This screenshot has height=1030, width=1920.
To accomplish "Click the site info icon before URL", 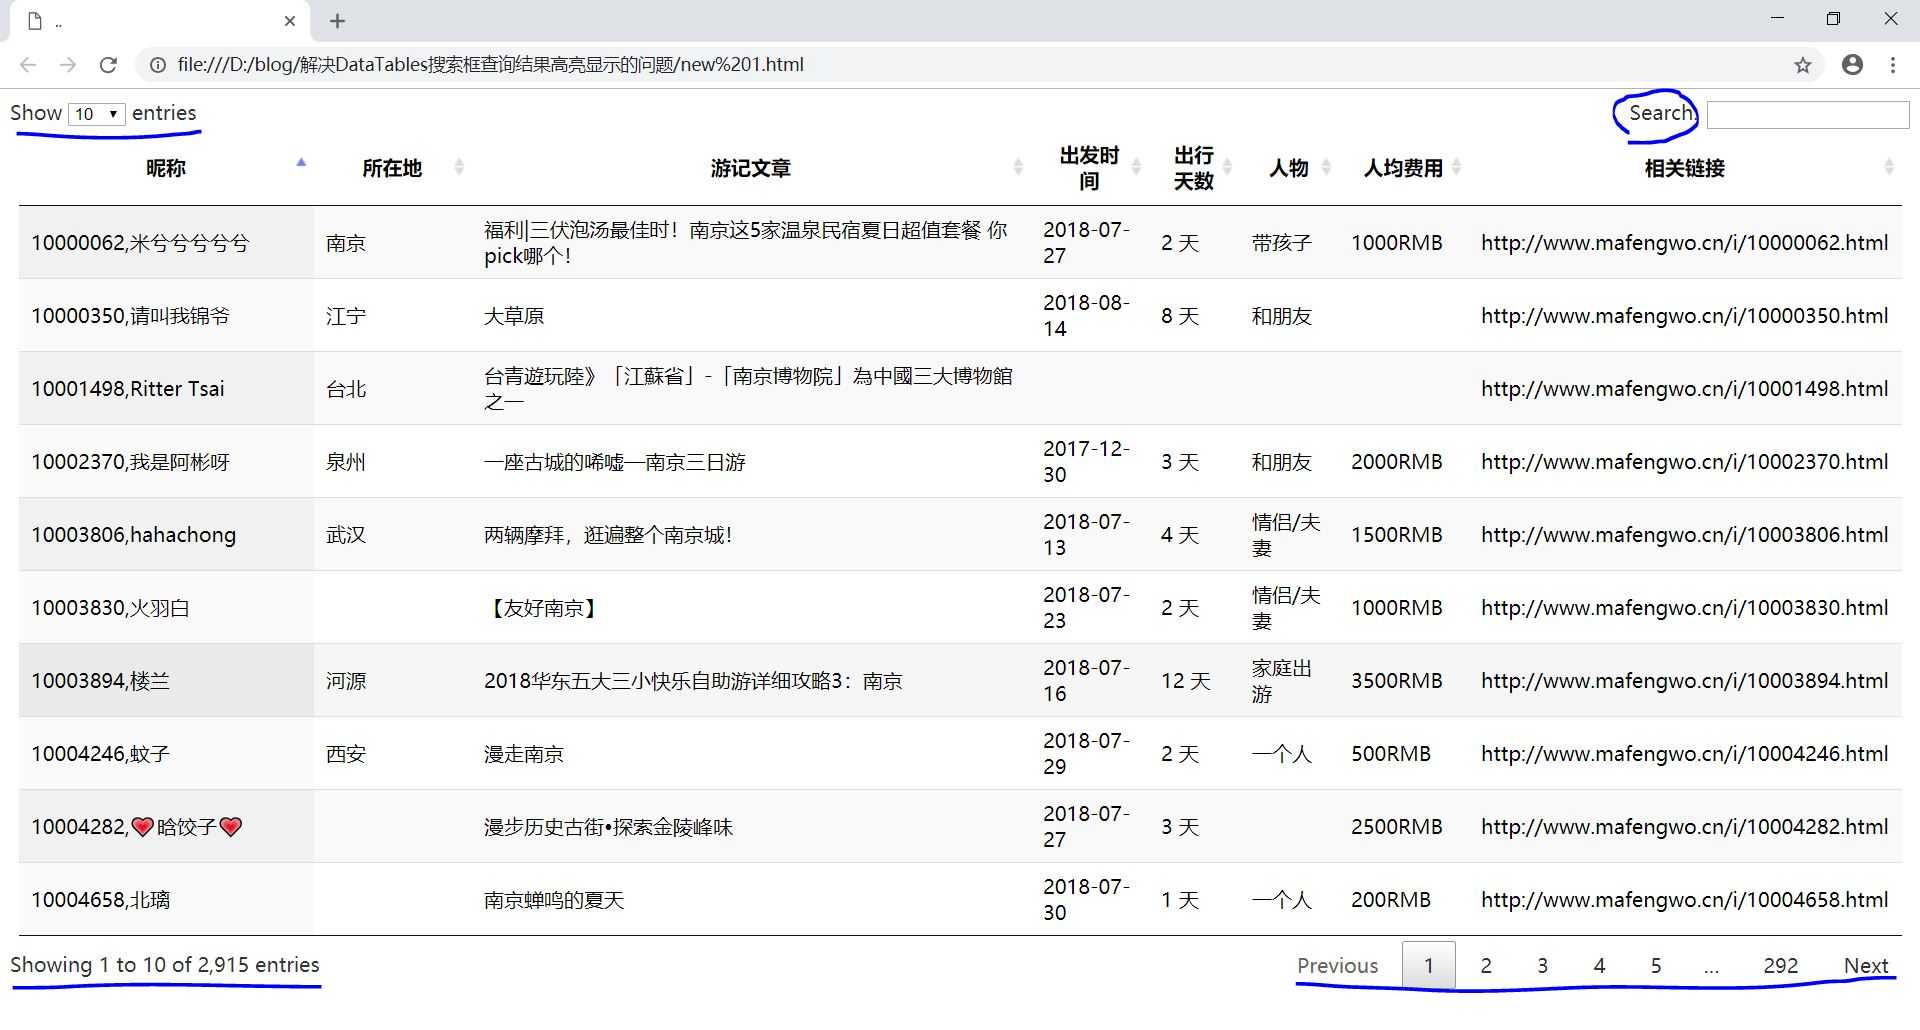I will [157, 65].
